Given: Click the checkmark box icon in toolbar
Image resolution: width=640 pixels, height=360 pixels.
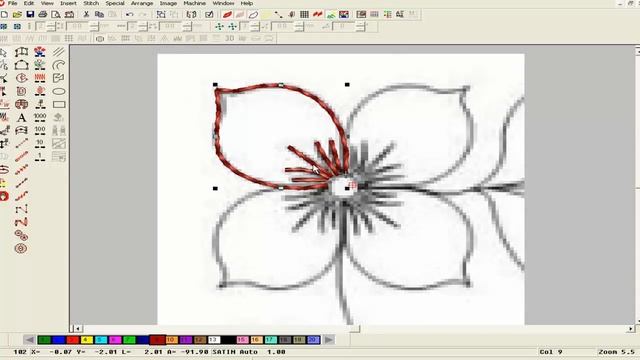Looking at the screenshot, I should (x=209, y=15).
